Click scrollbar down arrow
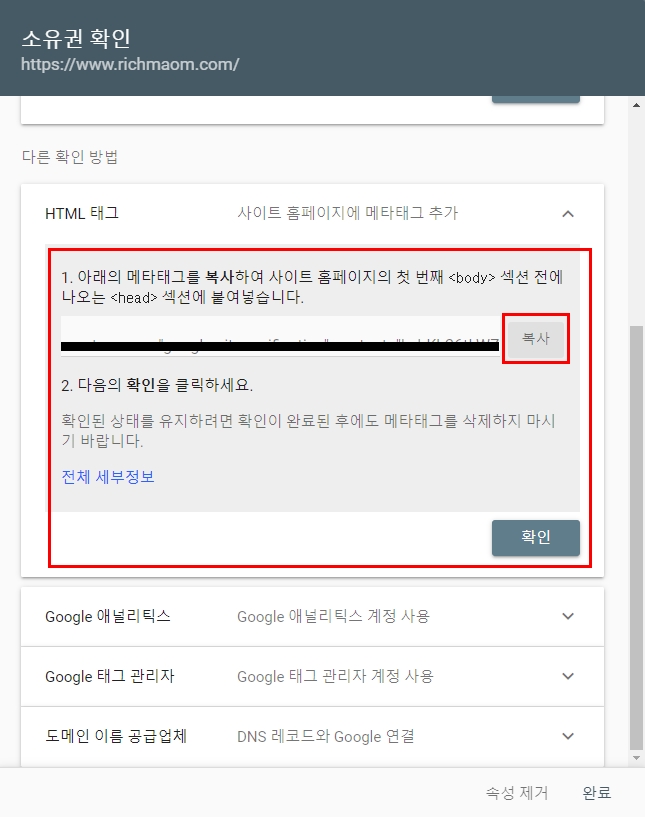Image resolution: width=645 pixels, height=817 pixels. point(636,758)
